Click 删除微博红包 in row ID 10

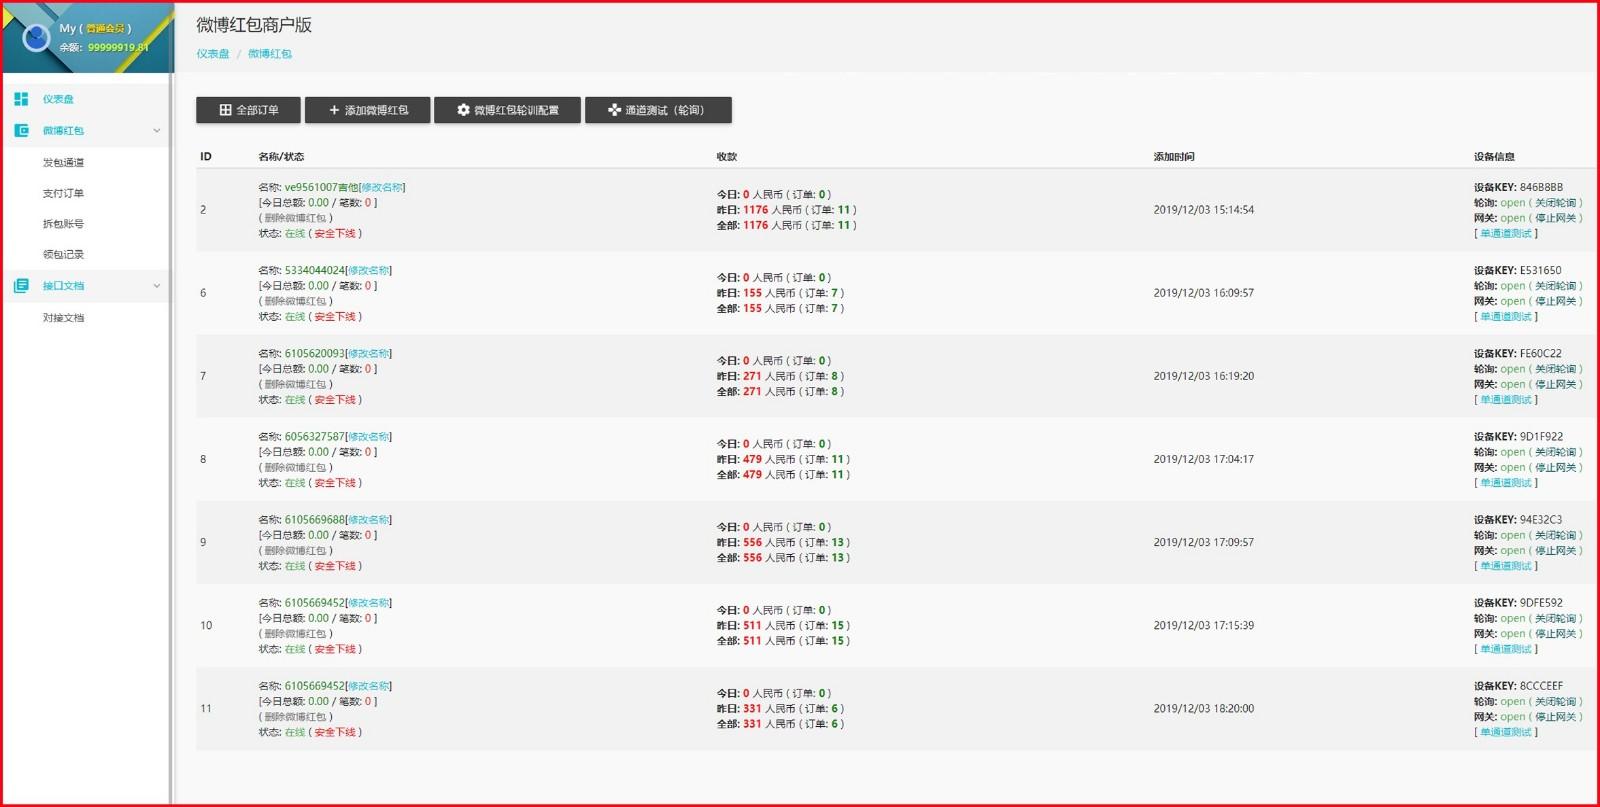(295, 633)
